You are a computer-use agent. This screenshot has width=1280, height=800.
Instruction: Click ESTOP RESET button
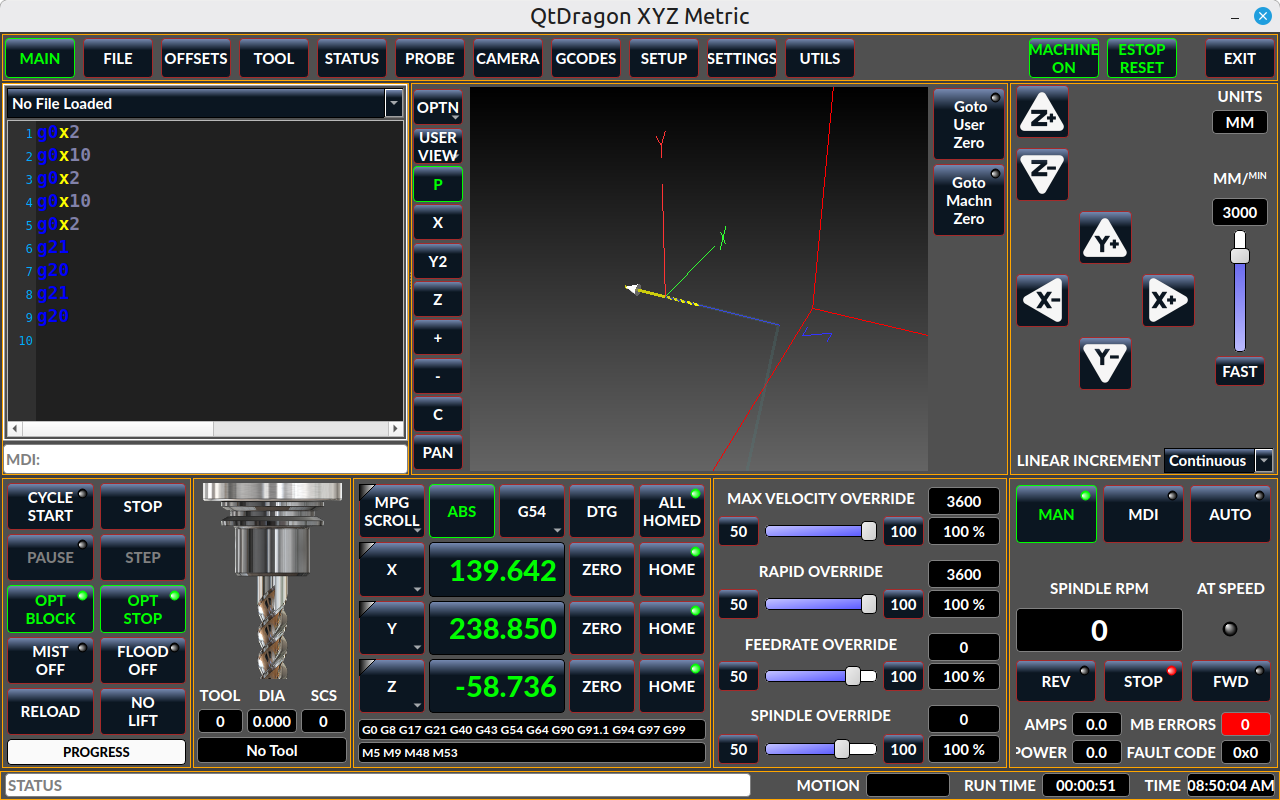point(1142,58)
